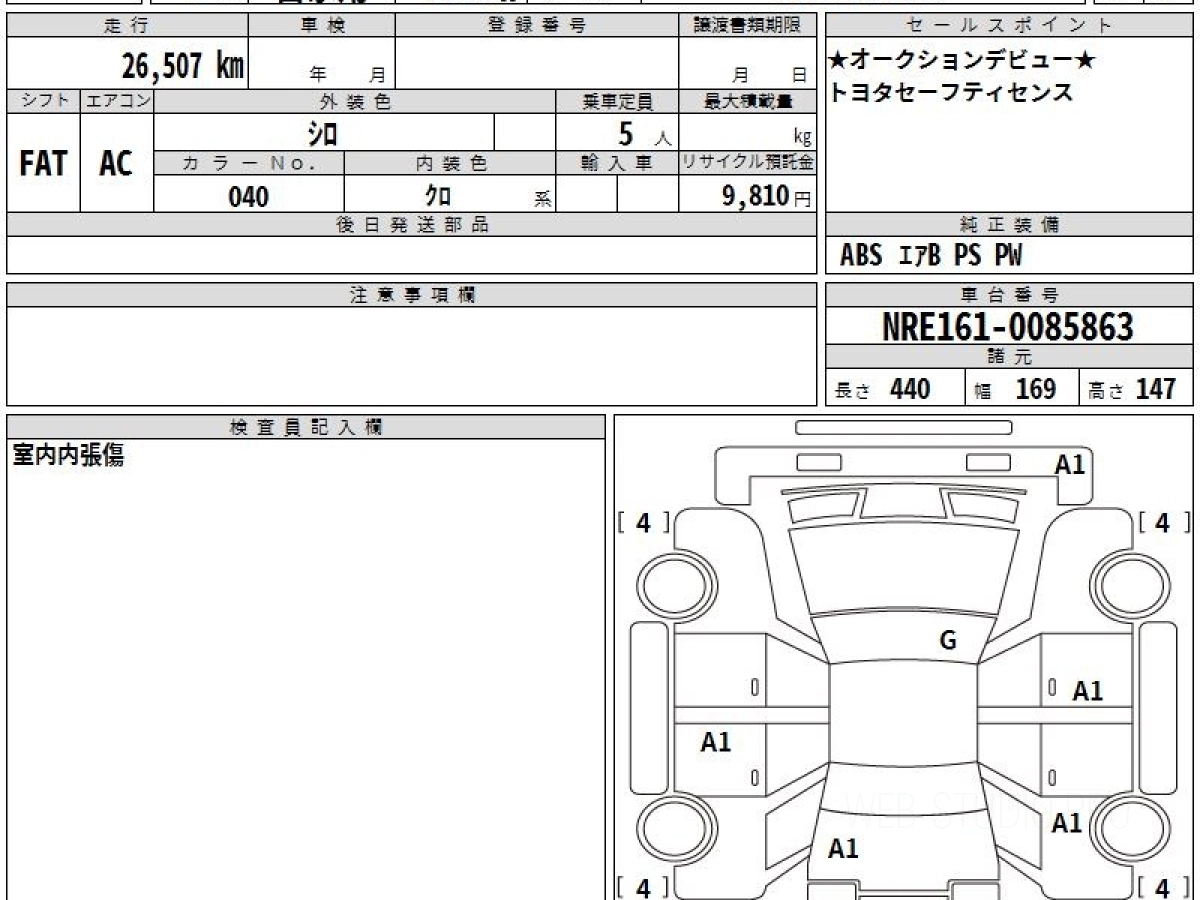Image resolution: width=1200 pixels, height=900 pixels.
Task: Select the [4] tire rating at rear-right wheel
Action: (1164, 887)
